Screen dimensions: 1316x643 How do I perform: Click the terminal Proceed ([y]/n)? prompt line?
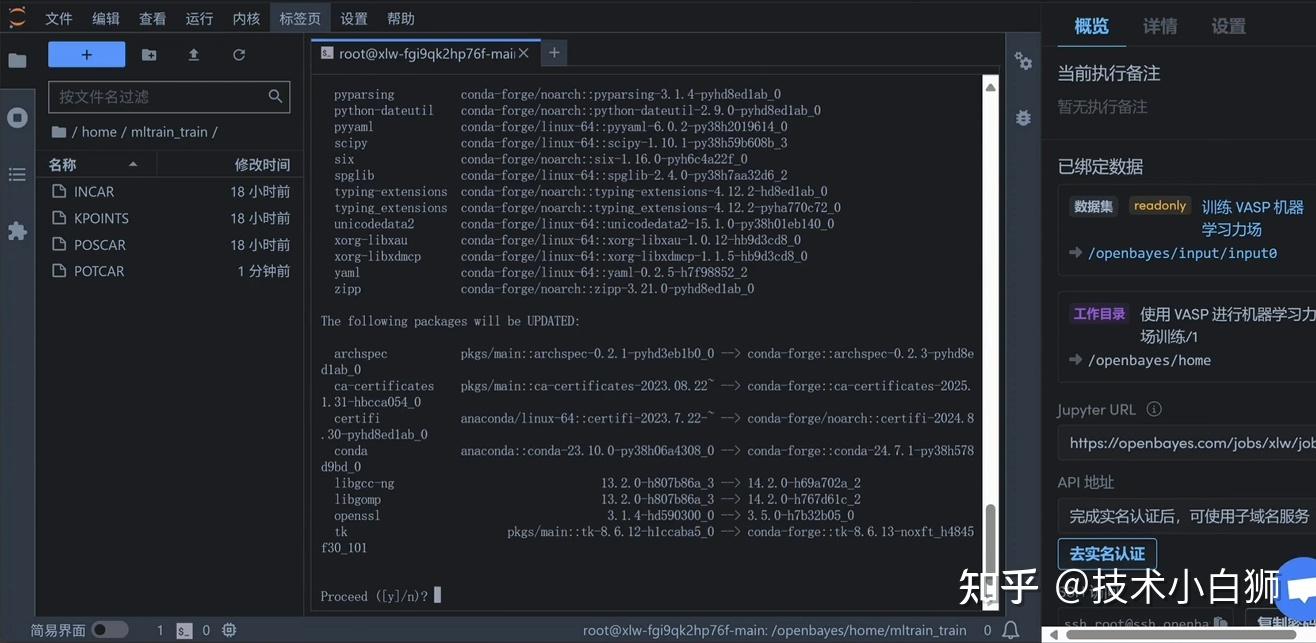tap(380, 596)
